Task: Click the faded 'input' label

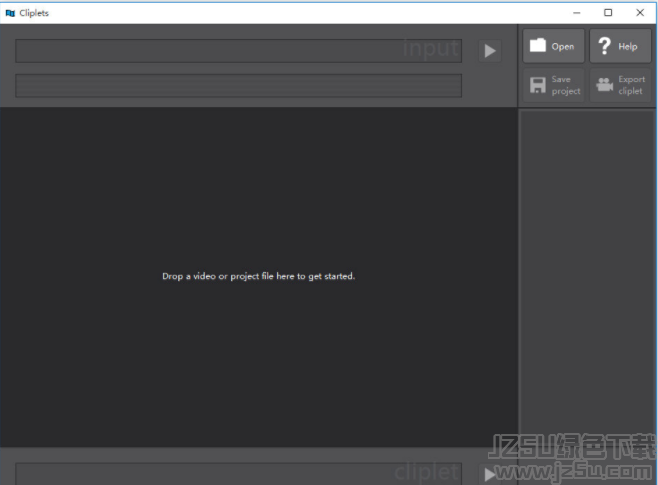Action: click(x=431, y=49)
